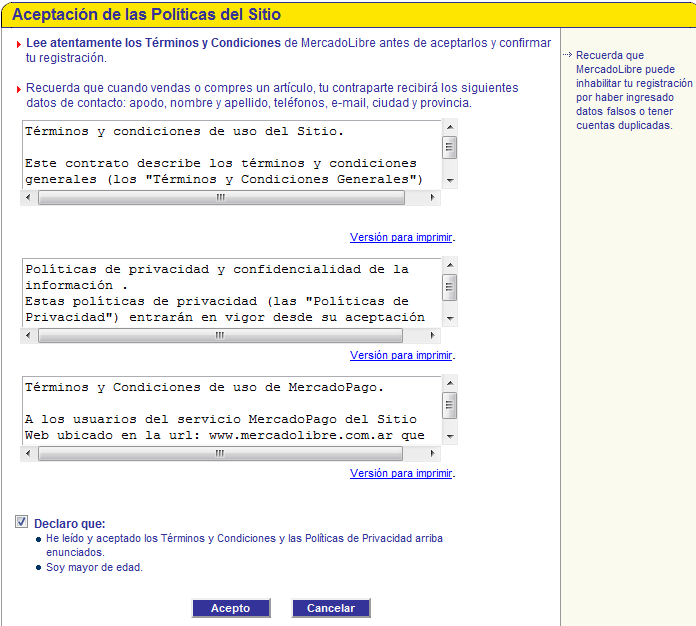Click the 'Declaro que:' label text

coord(70,523)
